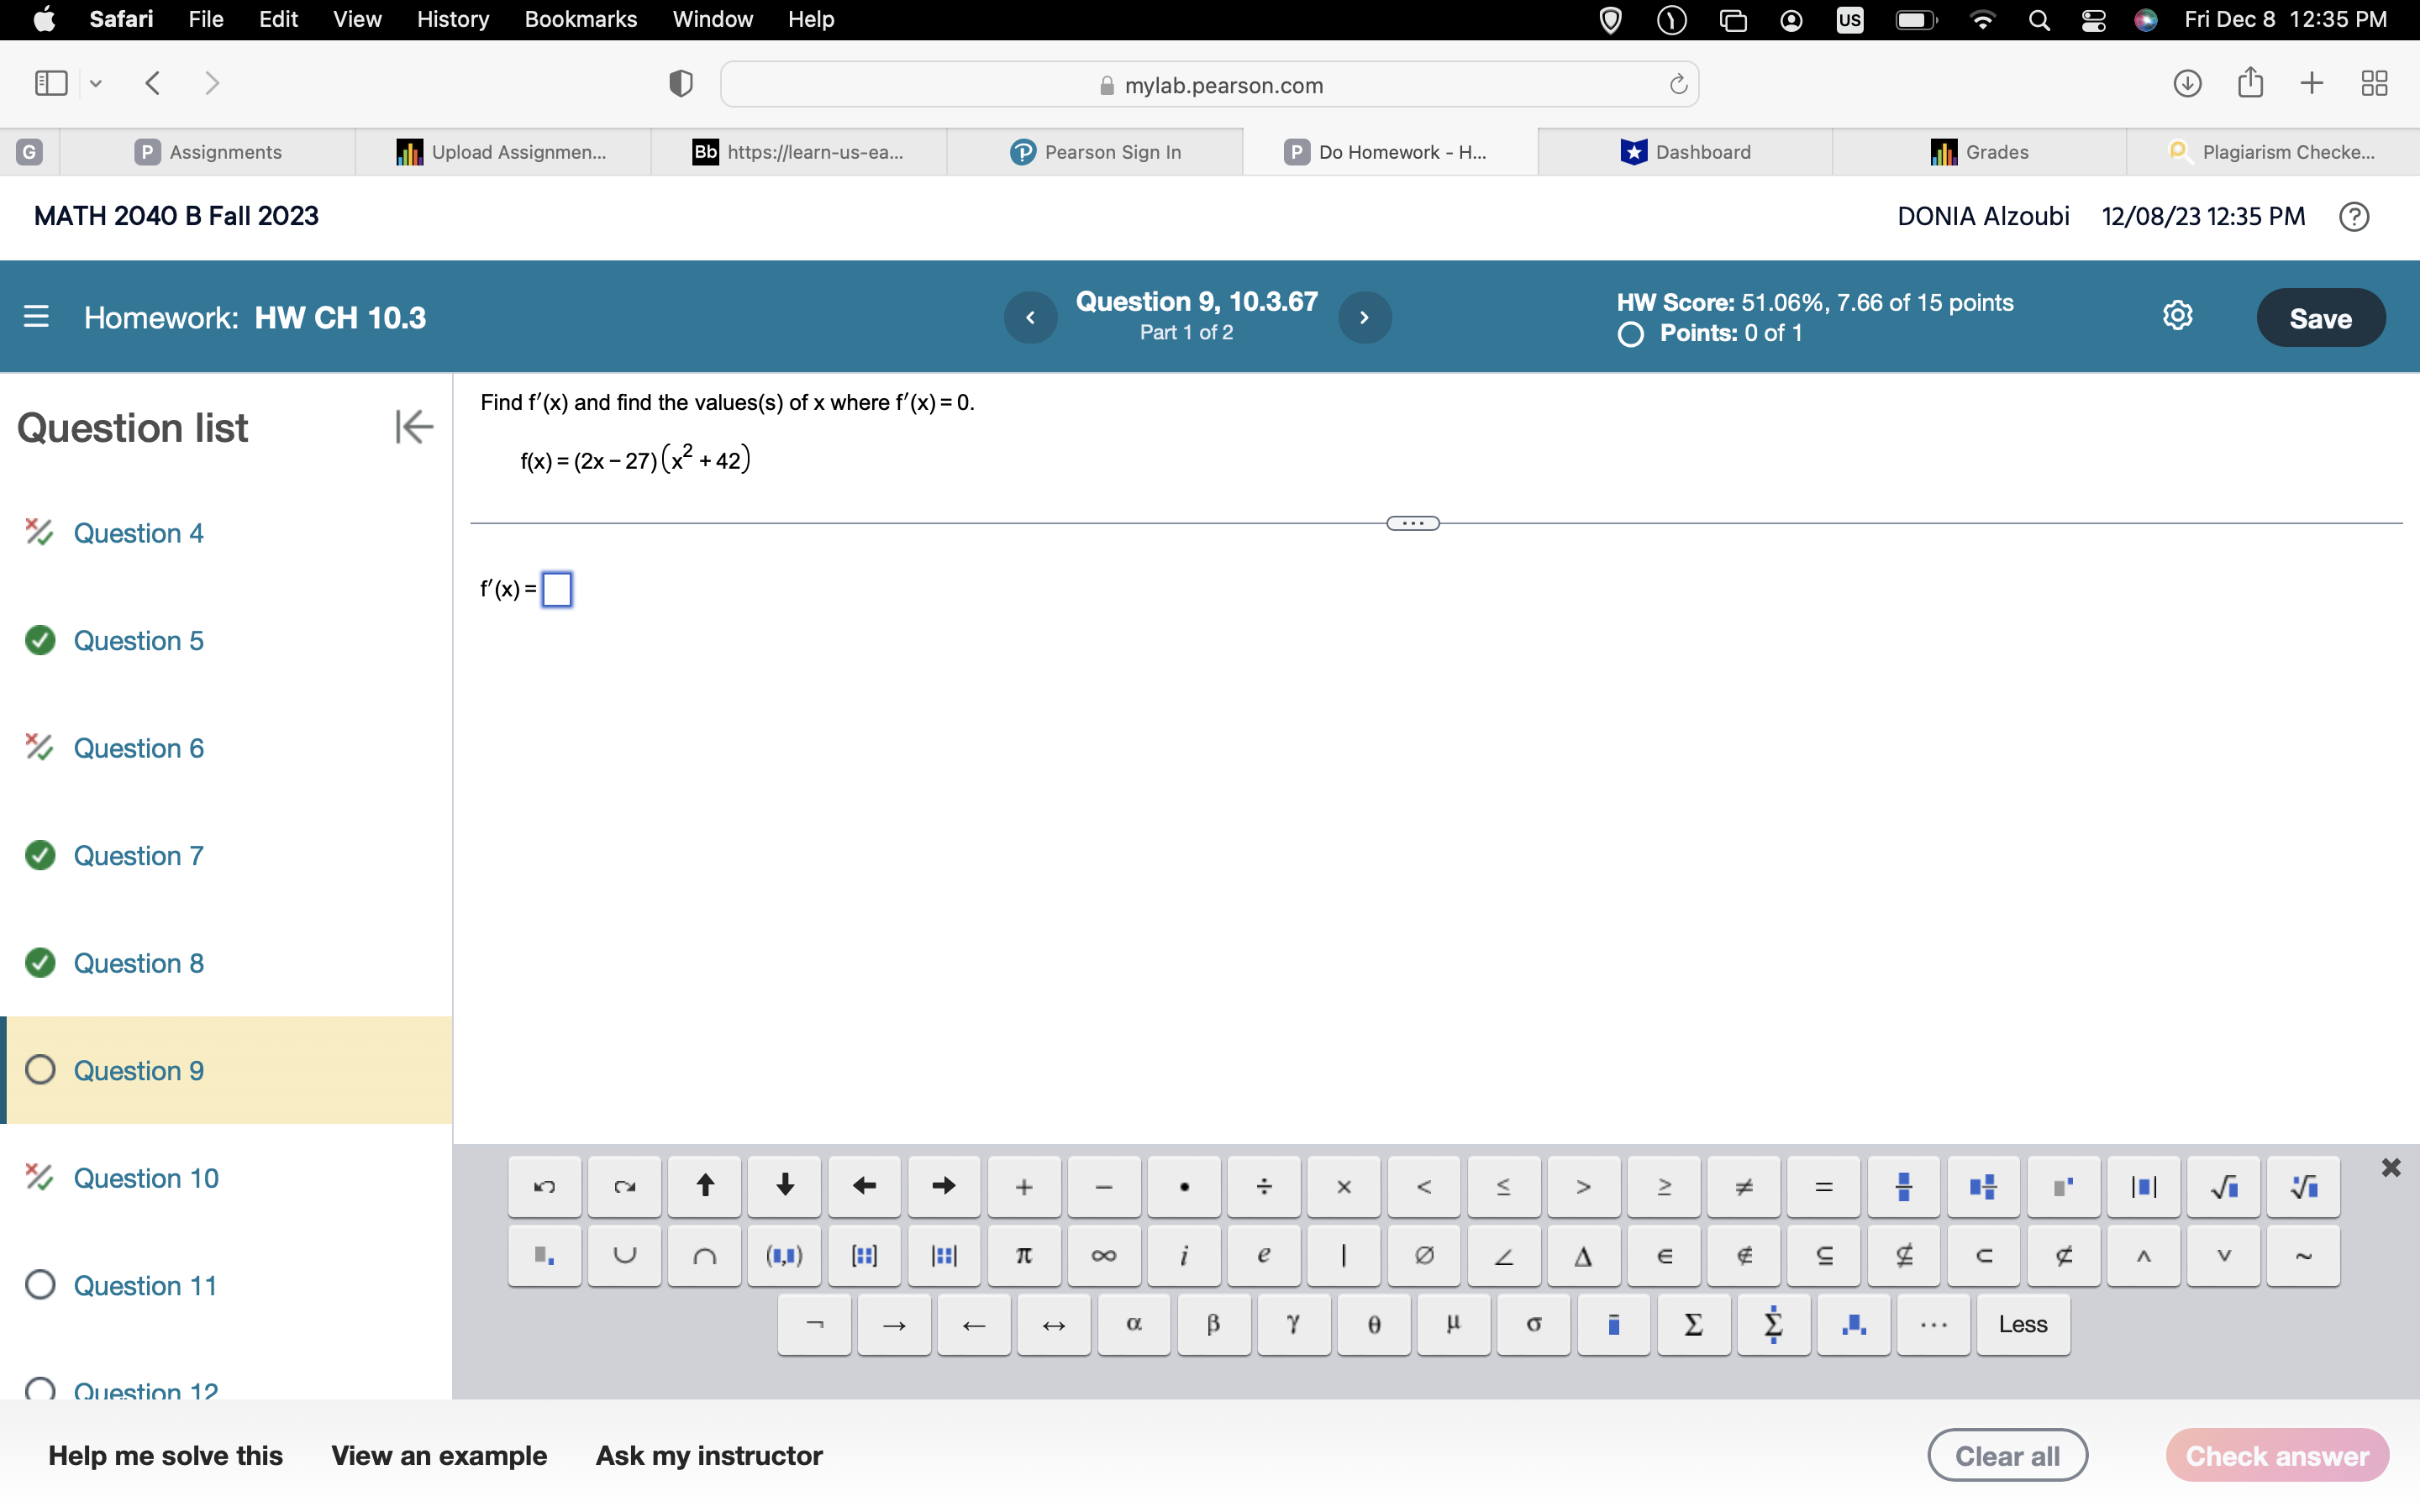Open homework settings gear icon
Screen dimensions: 2420x1512
(x=2177, y=316)
